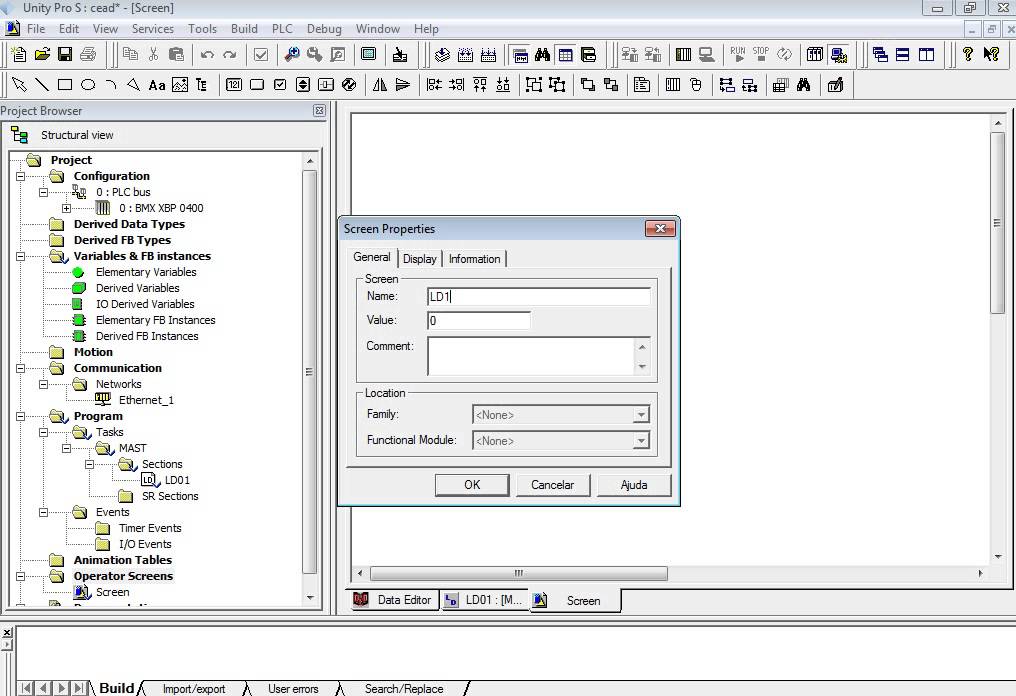Image resolution: width=1016 pixels, height=696 pixels.
Task: Open the Functional Module dropdown
Action: click(640, 441)
